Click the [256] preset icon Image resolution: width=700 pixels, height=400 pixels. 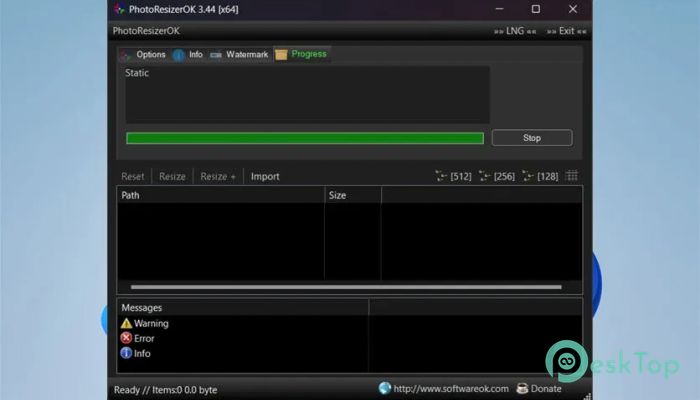coord(484,176)
